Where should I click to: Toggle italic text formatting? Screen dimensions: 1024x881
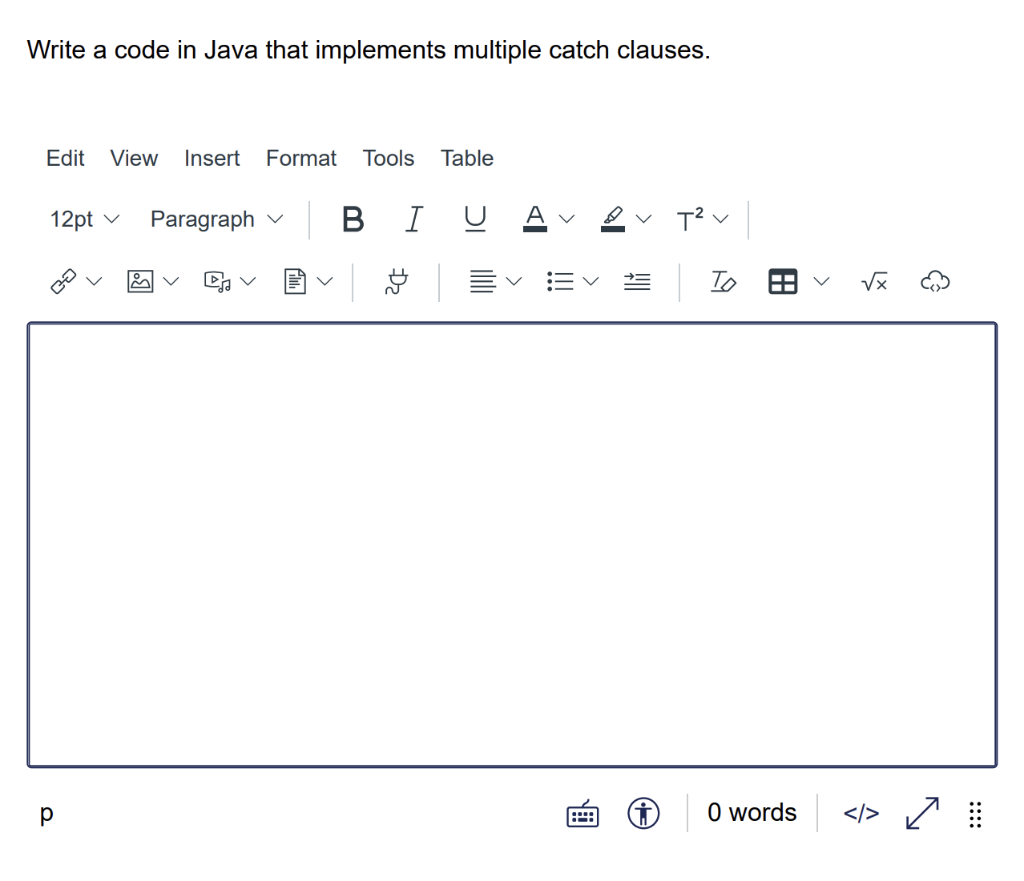click(x=413, y=219)
